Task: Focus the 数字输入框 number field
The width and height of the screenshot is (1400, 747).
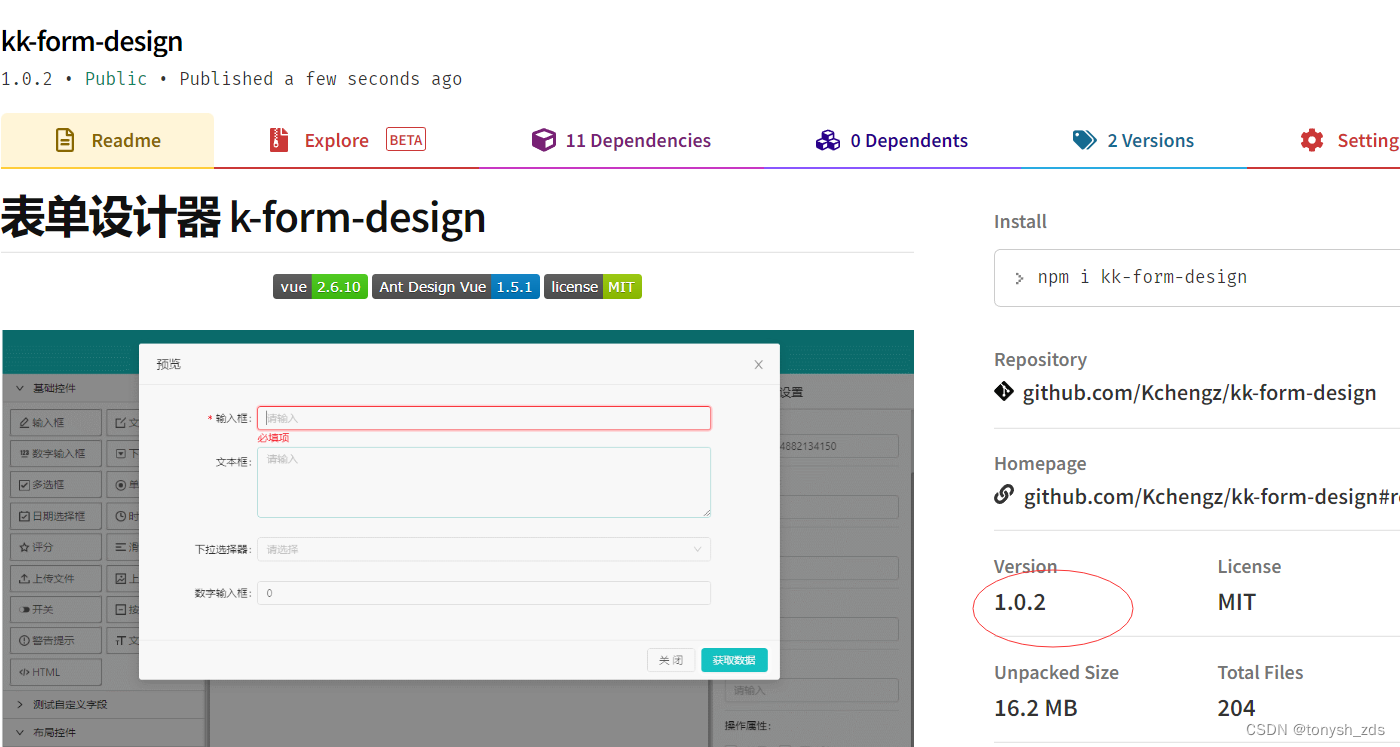Action: 484,593
